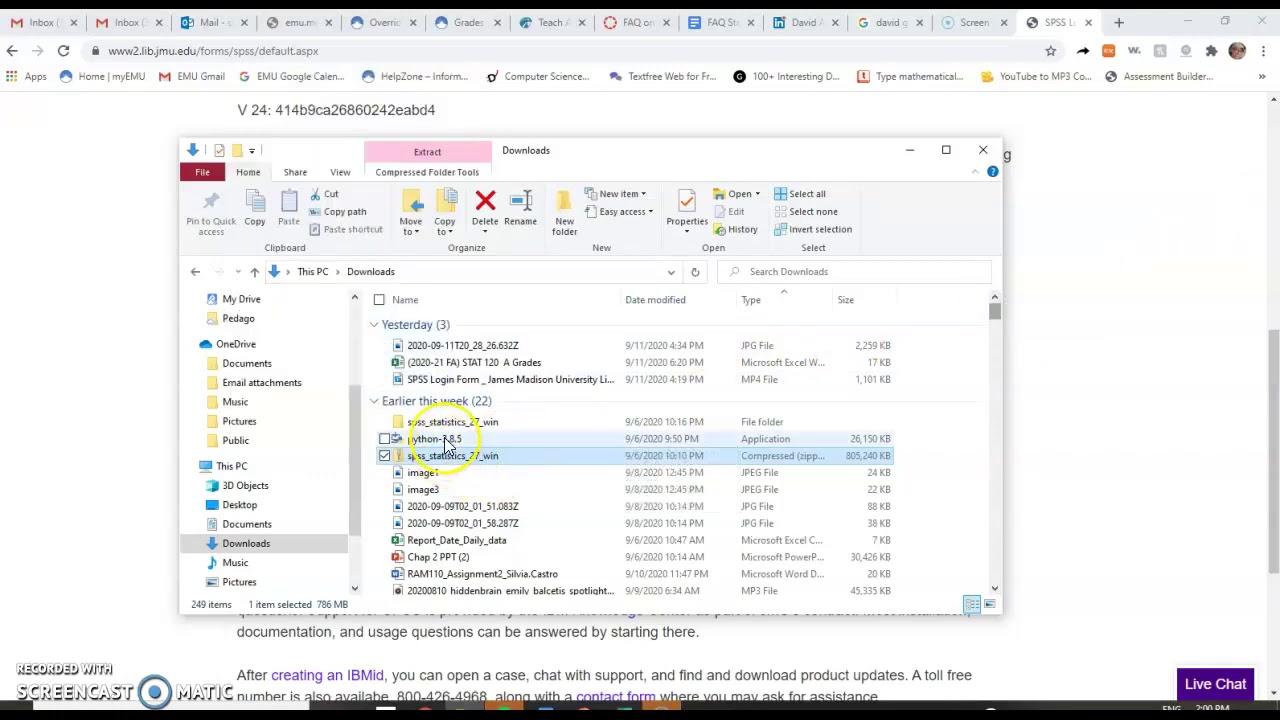Select Downloads in the navigation pane

(245, 543)
